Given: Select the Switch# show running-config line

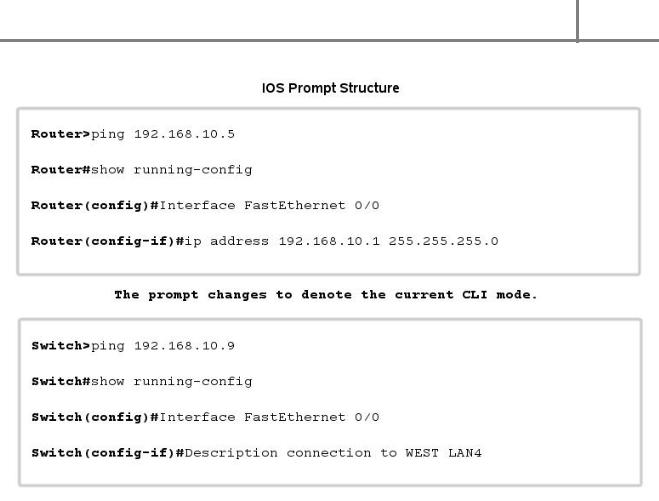Looking at the screenshot, I should click(142, 382).
